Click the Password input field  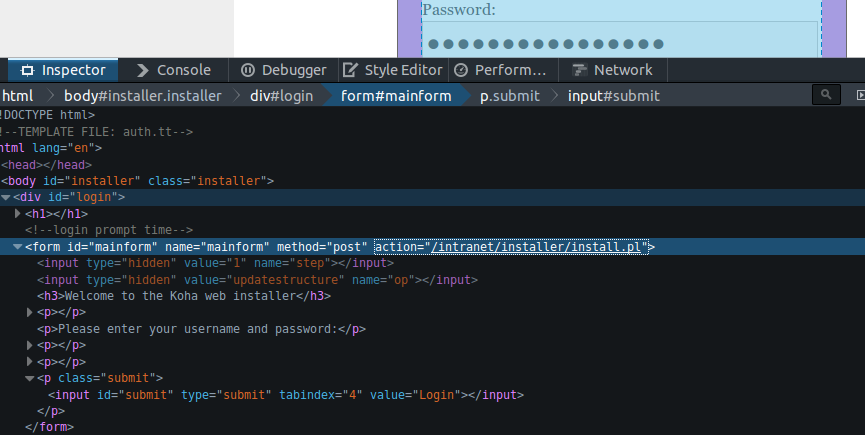pyautogui.click(x=609, y=43)
